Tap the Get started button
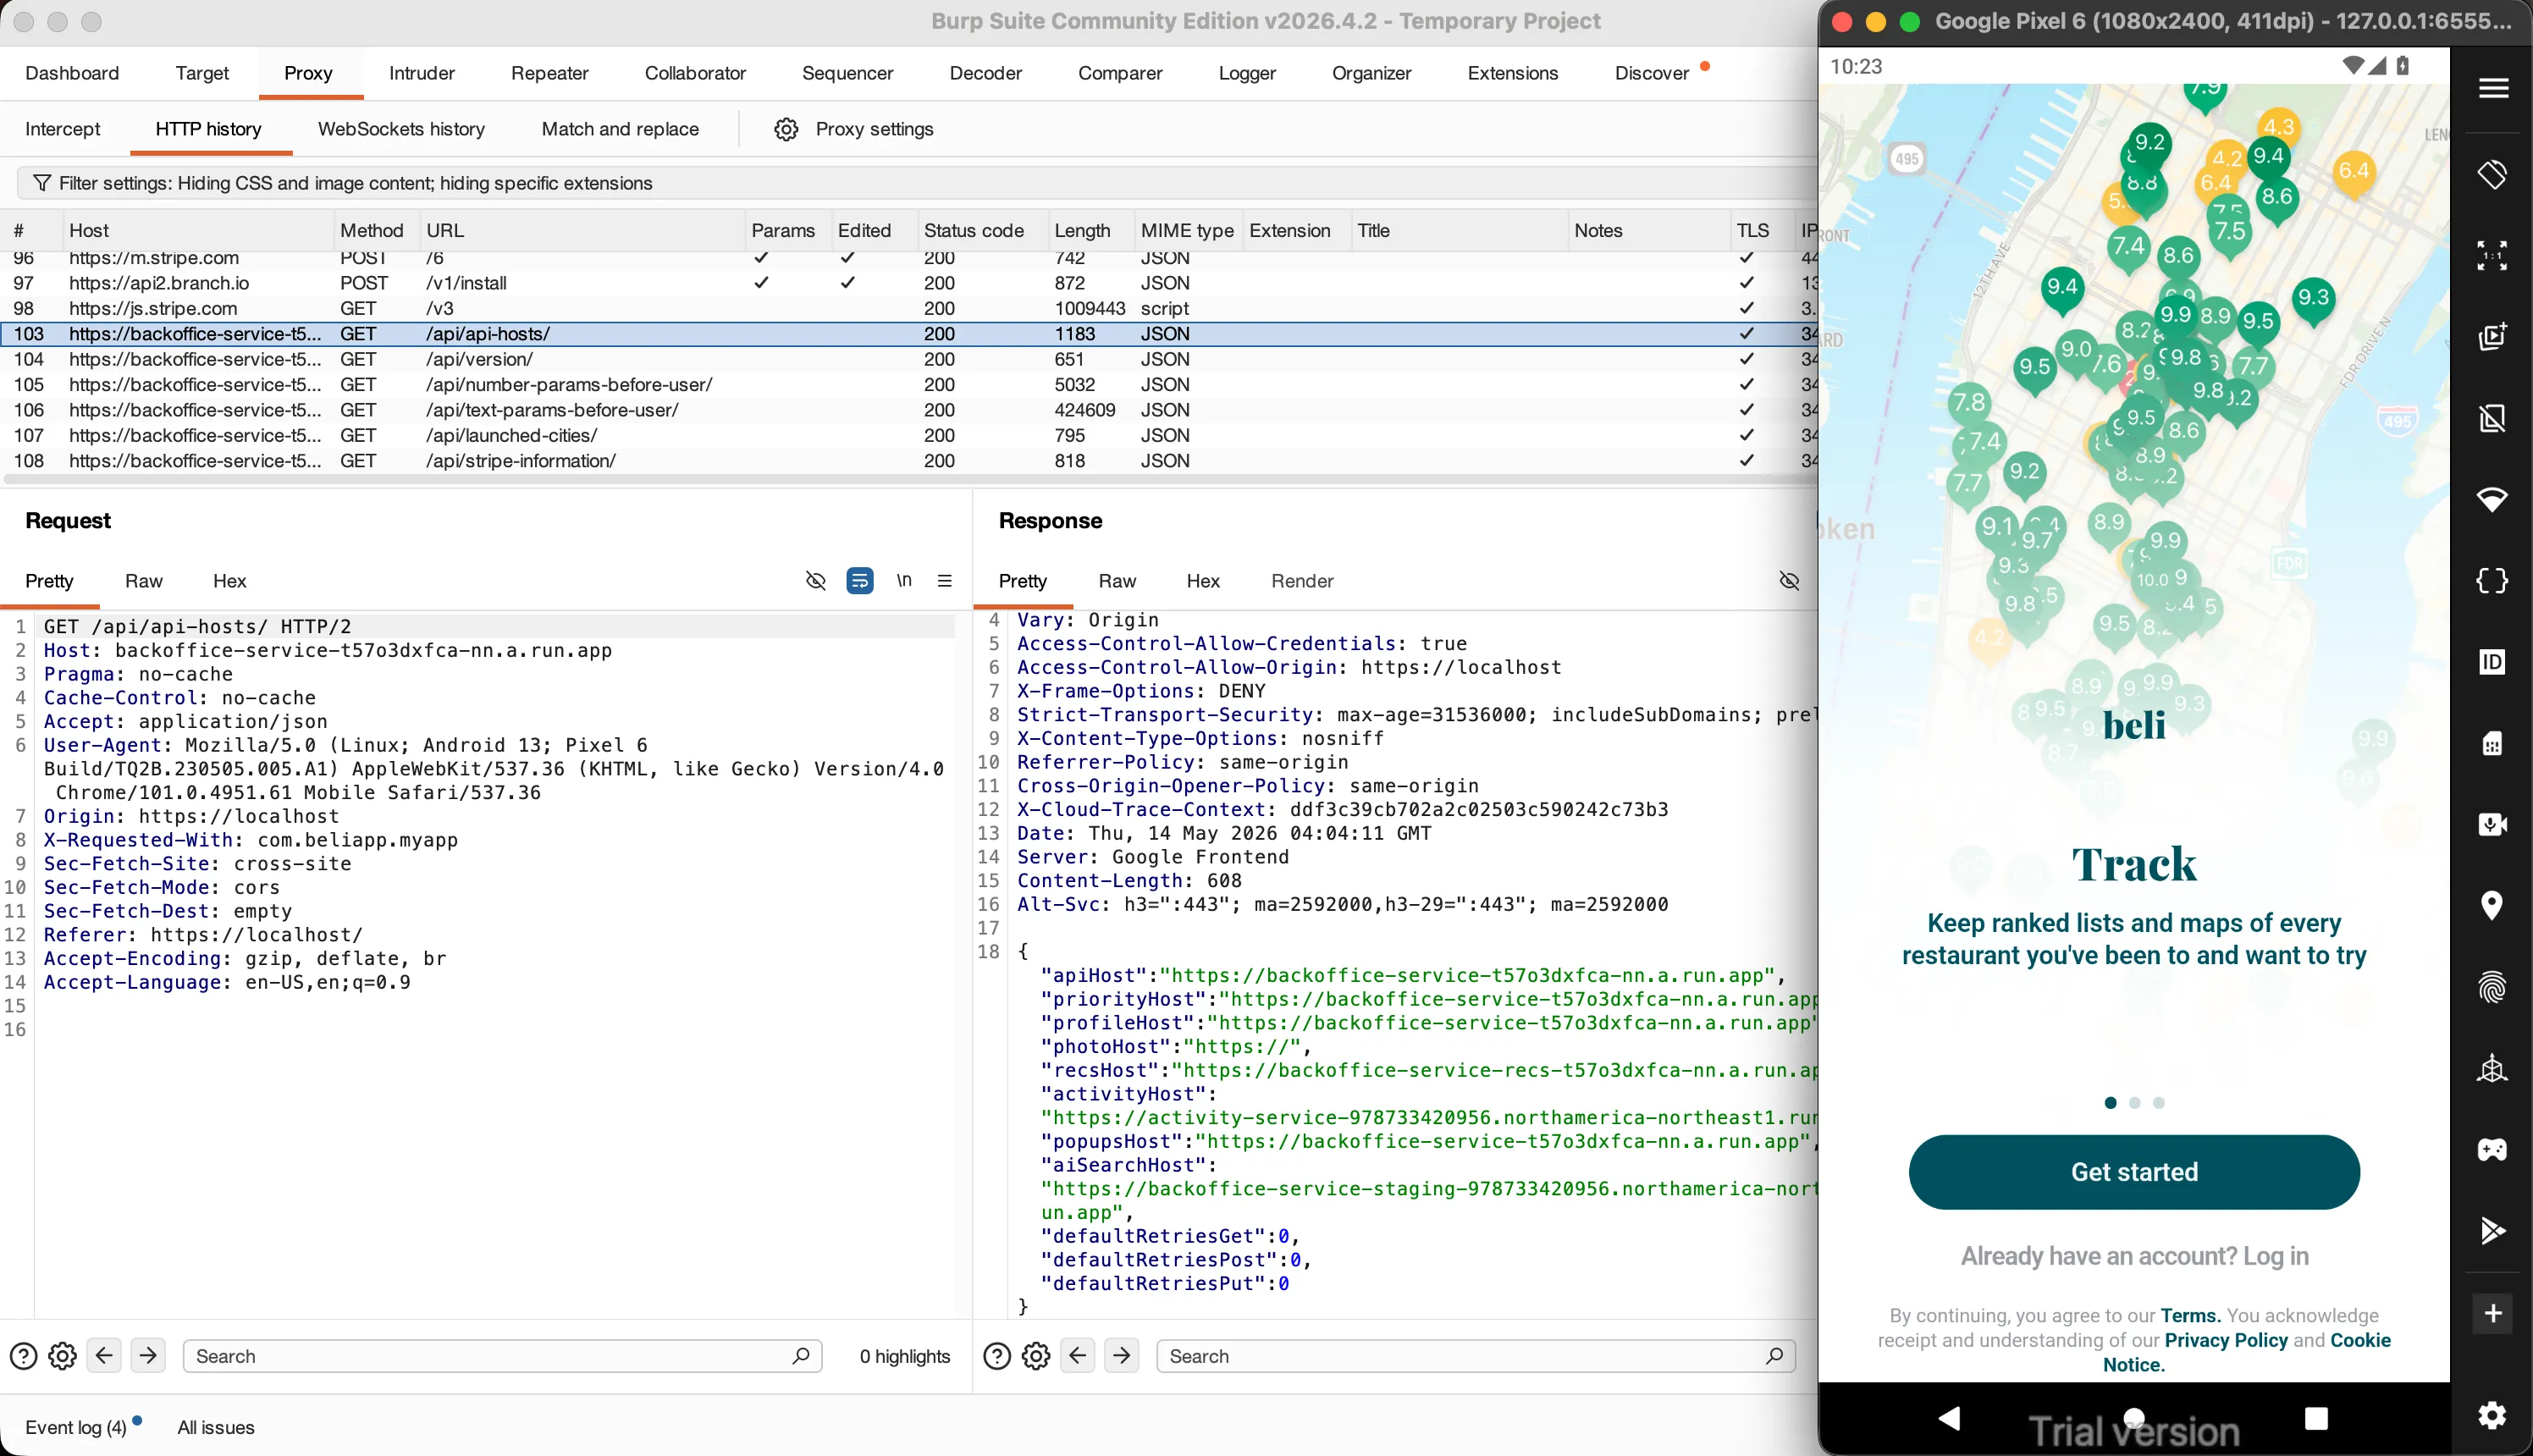This screenshot has width=2533, height=1456. click(x=2135, y=1172)
